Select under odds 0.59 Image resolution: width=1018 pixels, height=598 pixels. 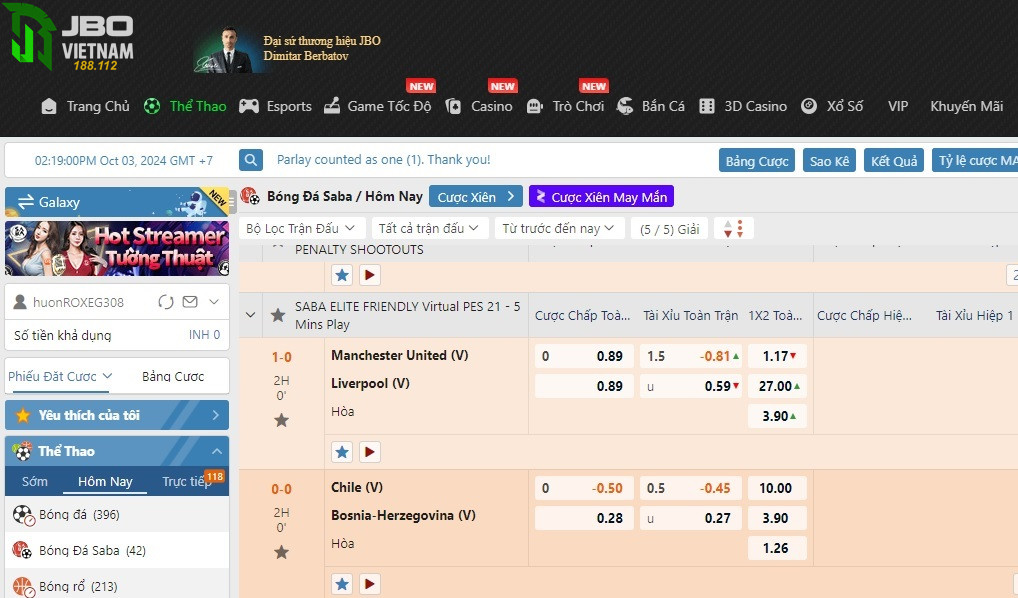click(691, 386)
